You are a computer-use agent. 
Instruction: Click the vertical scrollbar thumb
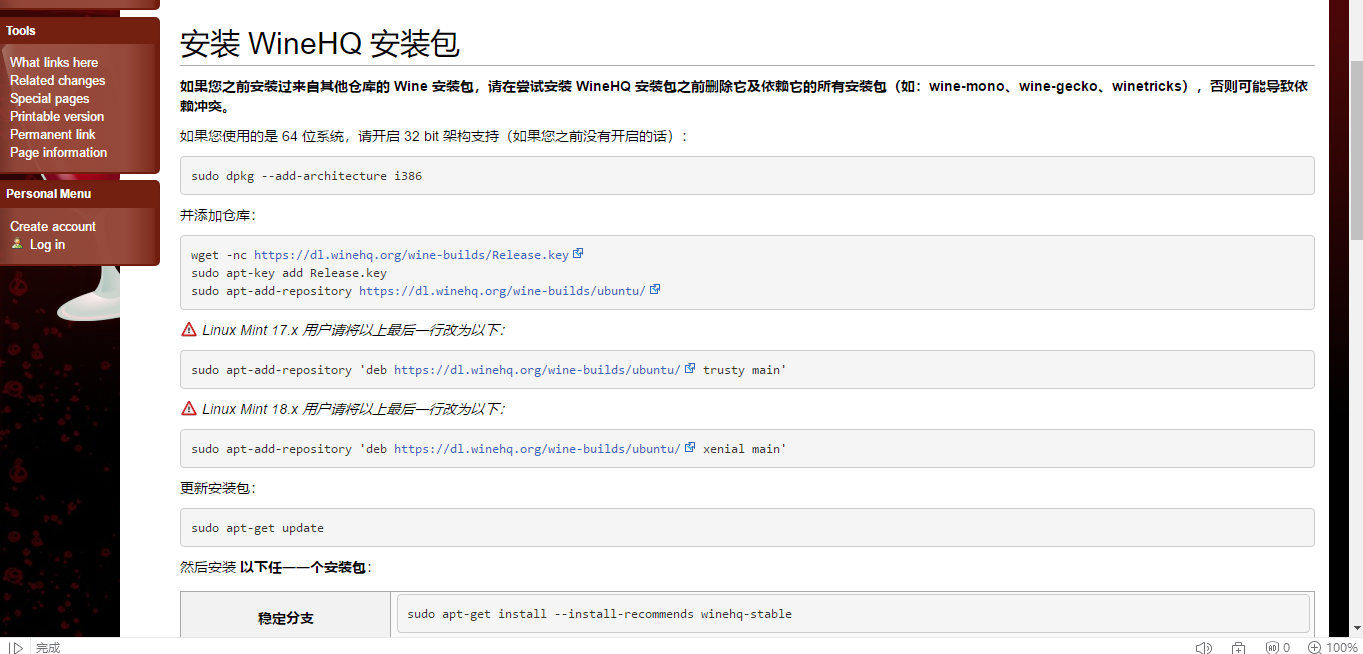[1356, 150]
